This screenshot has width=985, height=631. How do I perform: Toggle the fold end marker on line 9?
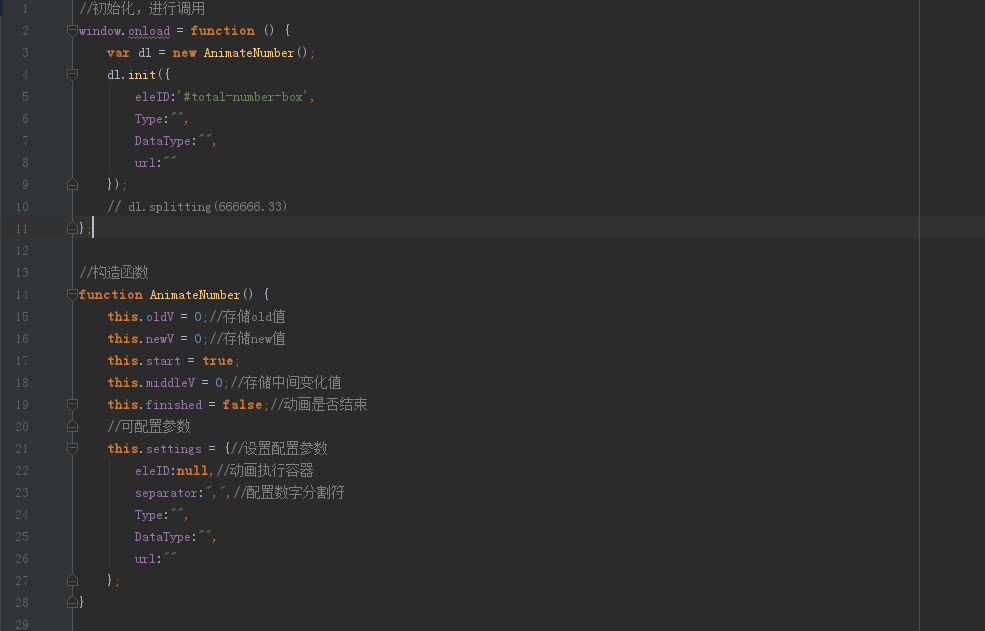click(x=72, y=184)
